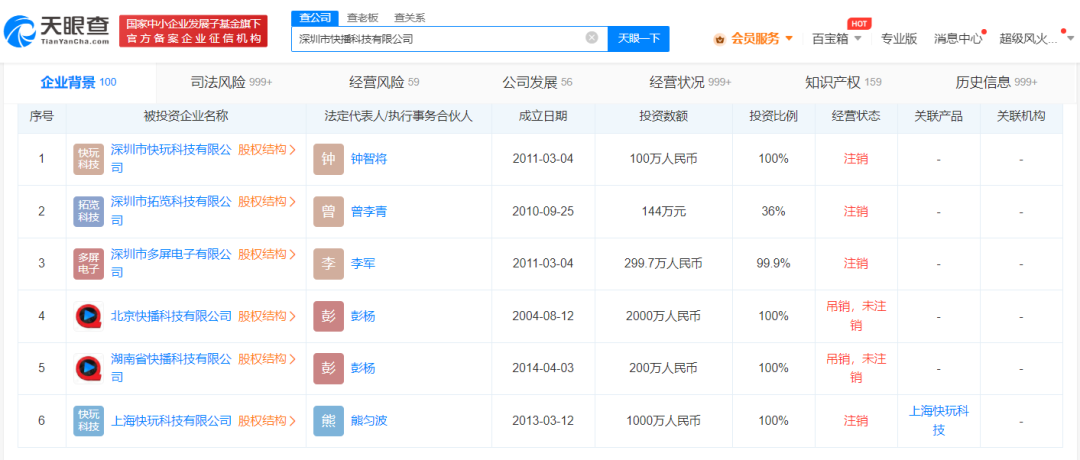Screen dimensions: 1080x460
Task: Open 彭杨 for 北京快播科技
Action: pos(363,316)
